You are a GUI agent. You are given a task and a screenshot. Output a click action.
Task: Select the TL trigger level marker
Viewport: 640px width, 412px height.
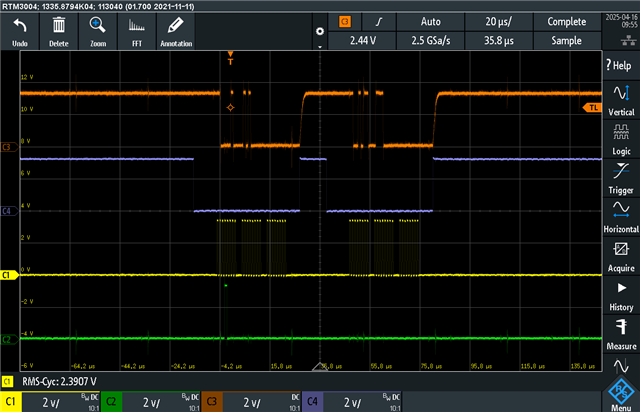tap(592, 108)
